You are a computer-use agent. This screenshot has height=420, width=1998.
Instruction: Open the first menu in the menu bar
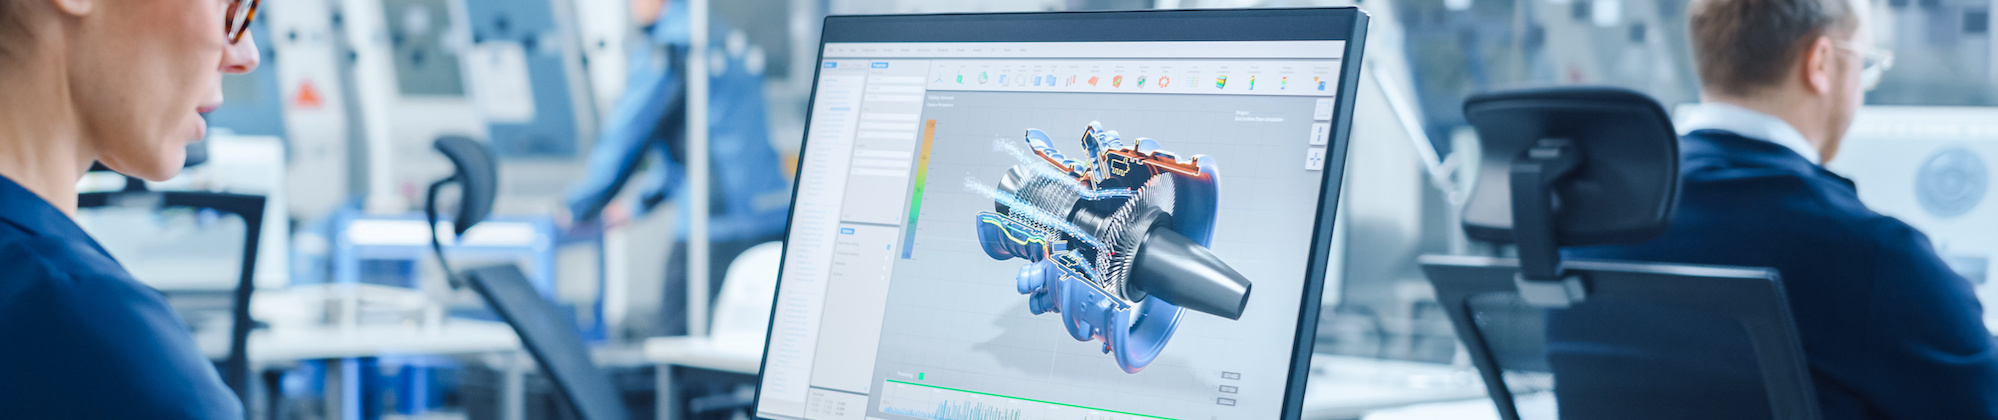coord(830,49)
